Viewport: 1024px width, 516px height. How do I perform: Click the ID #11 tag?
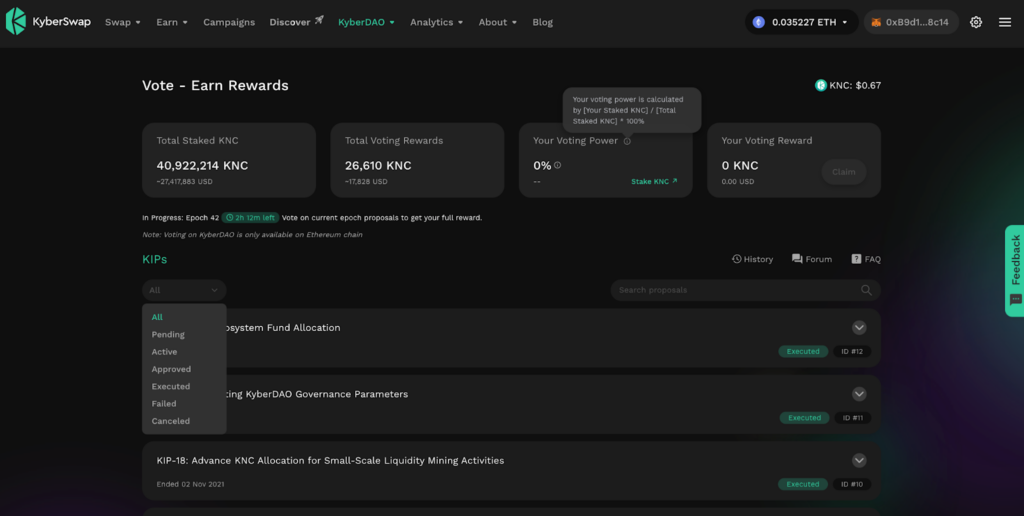click(x=852, y=418)
